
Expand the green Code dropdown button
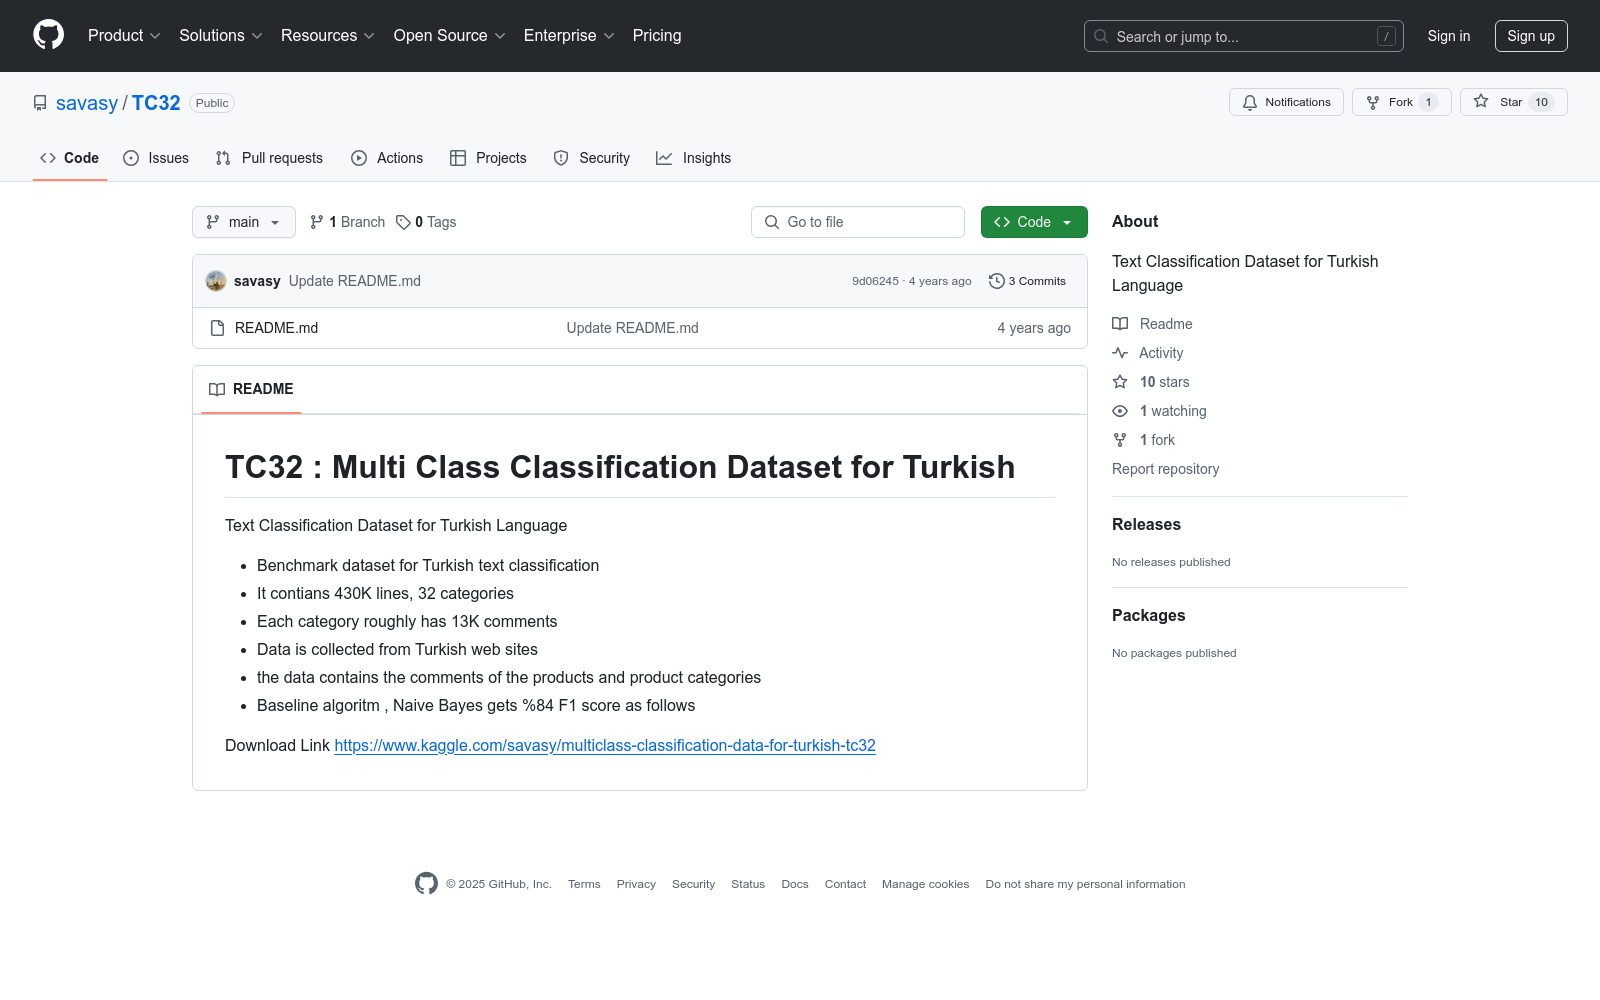pyautogui.click(x=1034, y=222)
